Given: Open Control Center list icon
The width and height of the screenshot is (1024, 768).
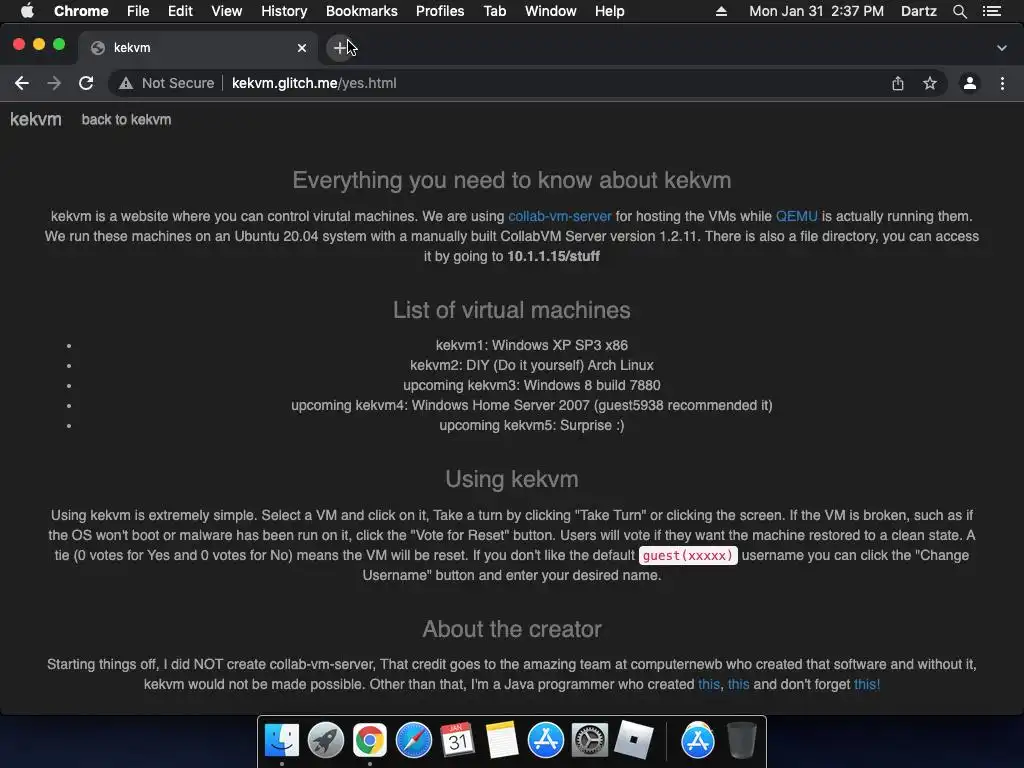Looking at the screenshot, I should [992, 11].
